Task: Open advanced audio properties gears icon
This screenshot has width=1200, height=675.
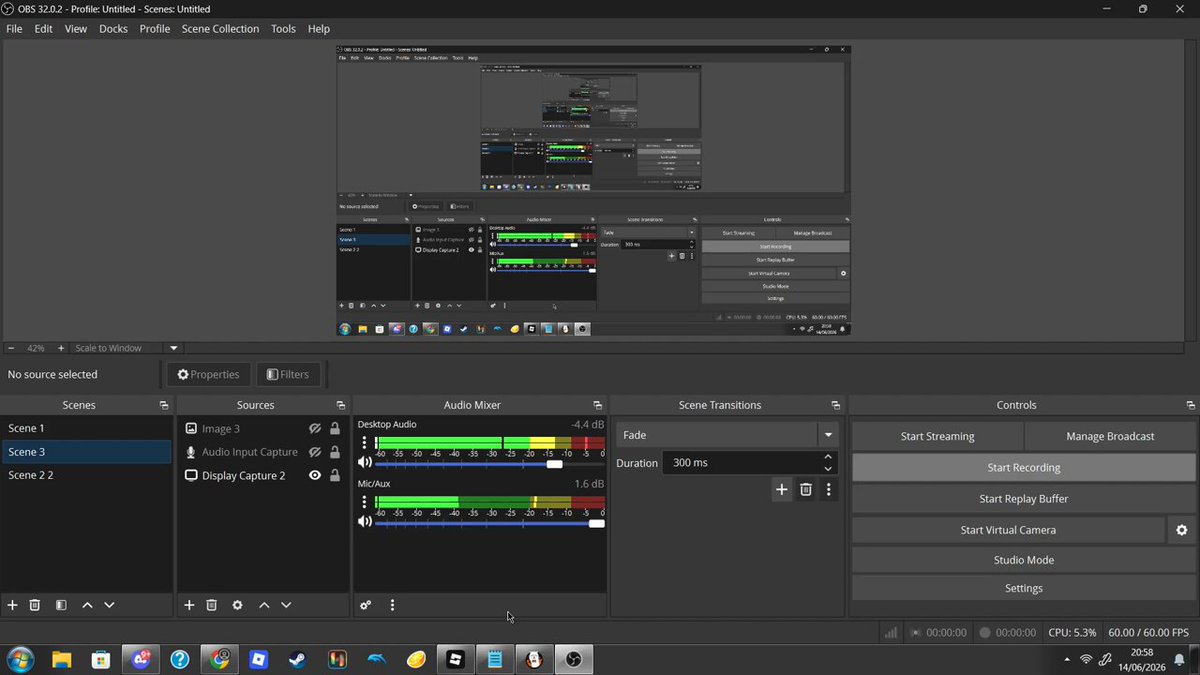Action: [x=366, y=605]
